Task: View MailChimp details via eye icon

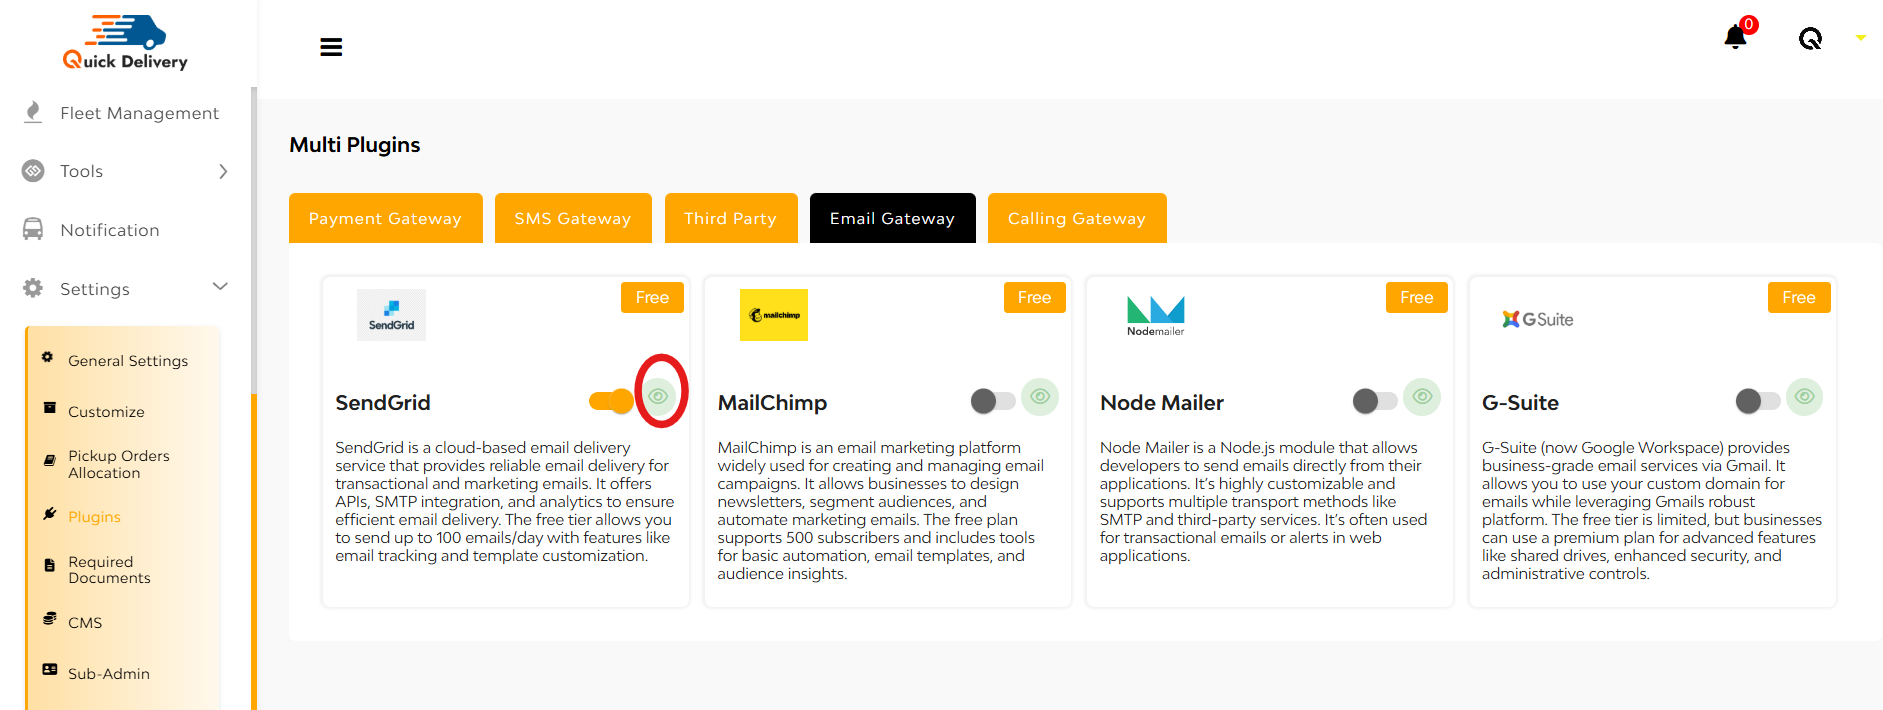Action: click(x=1040, y=397)
